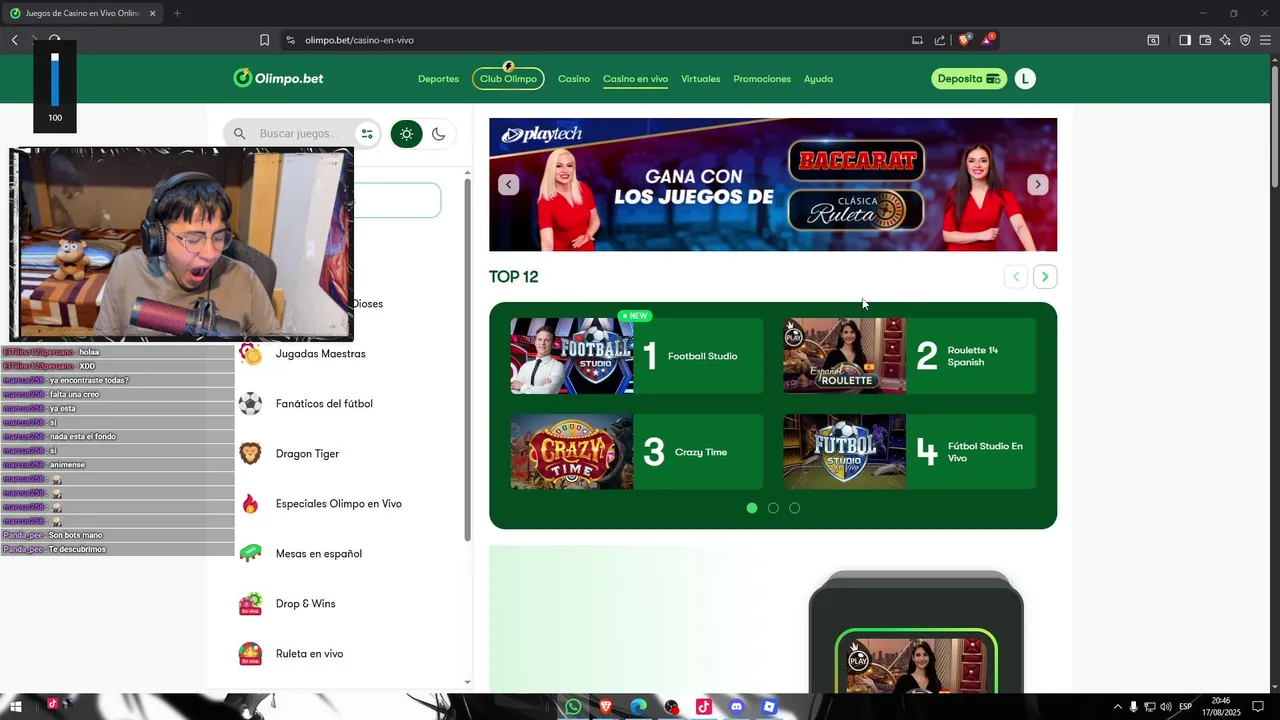Open Brave Shields icon
1280x720 pixels.
965,40
